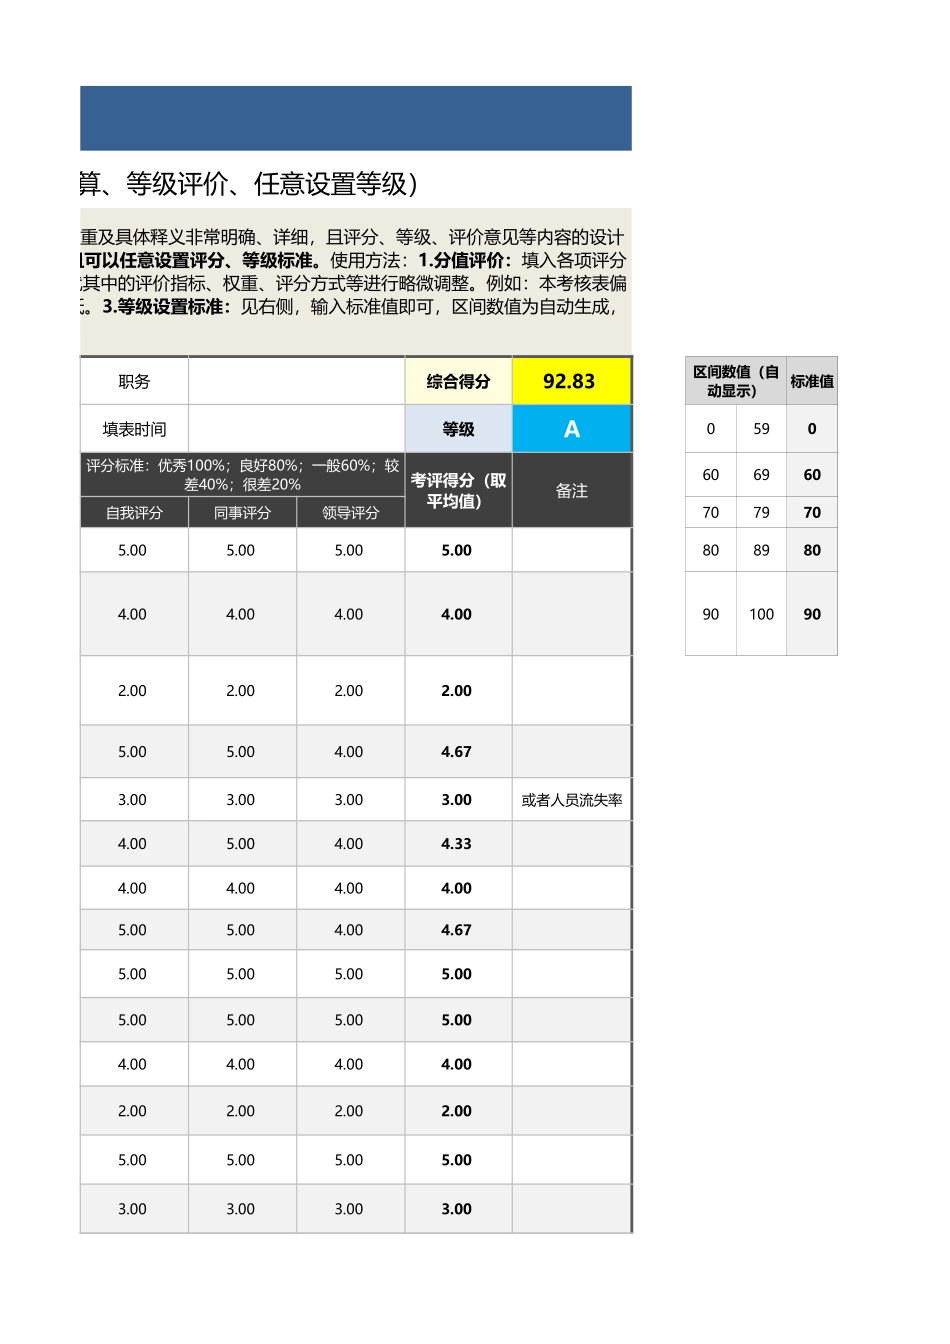Click the interval upper value 59

click(761, 429)
